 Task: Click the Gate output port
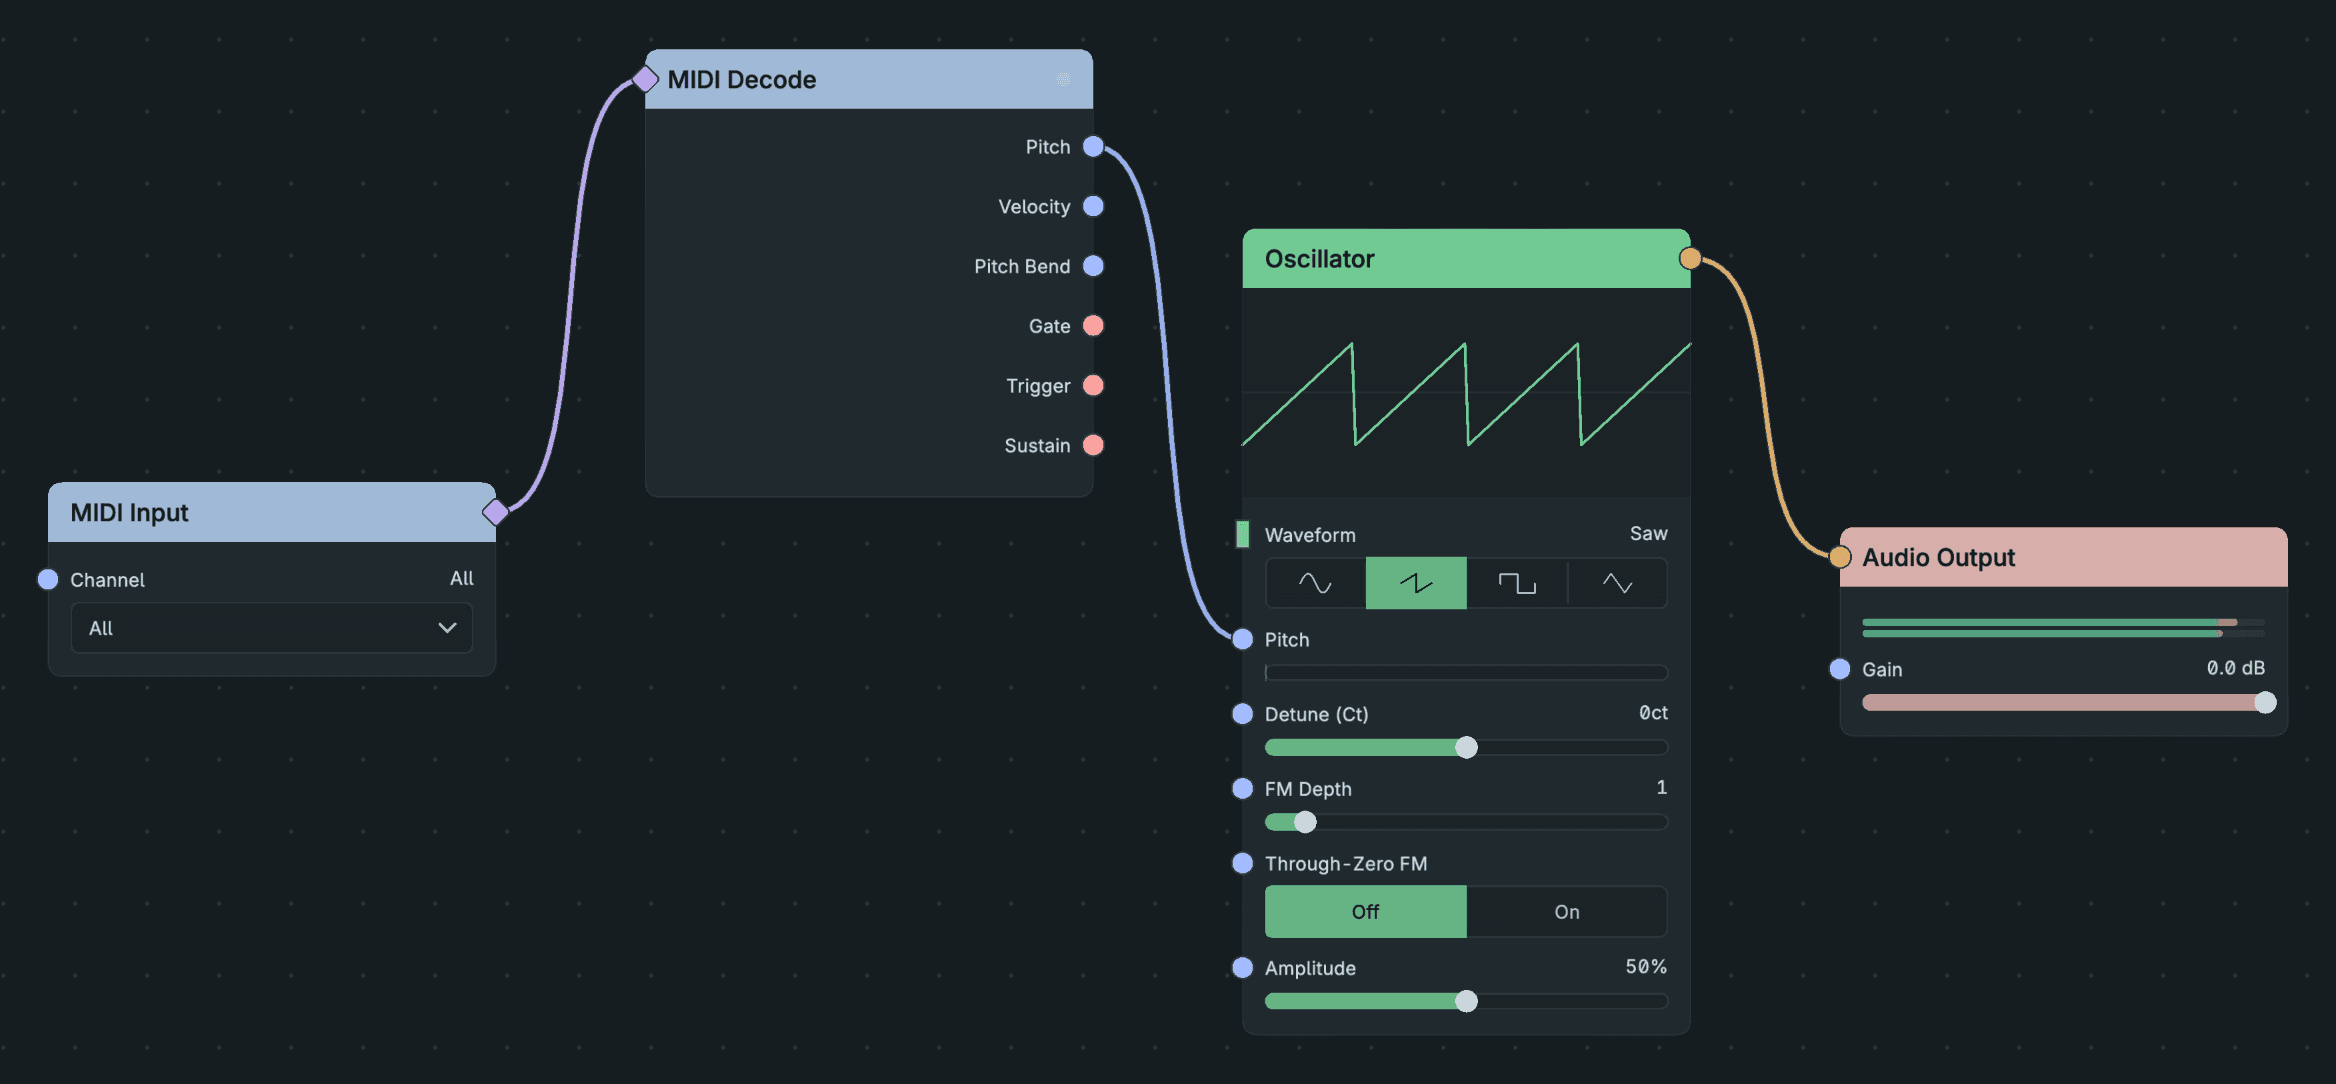[x=1093, y=326]
